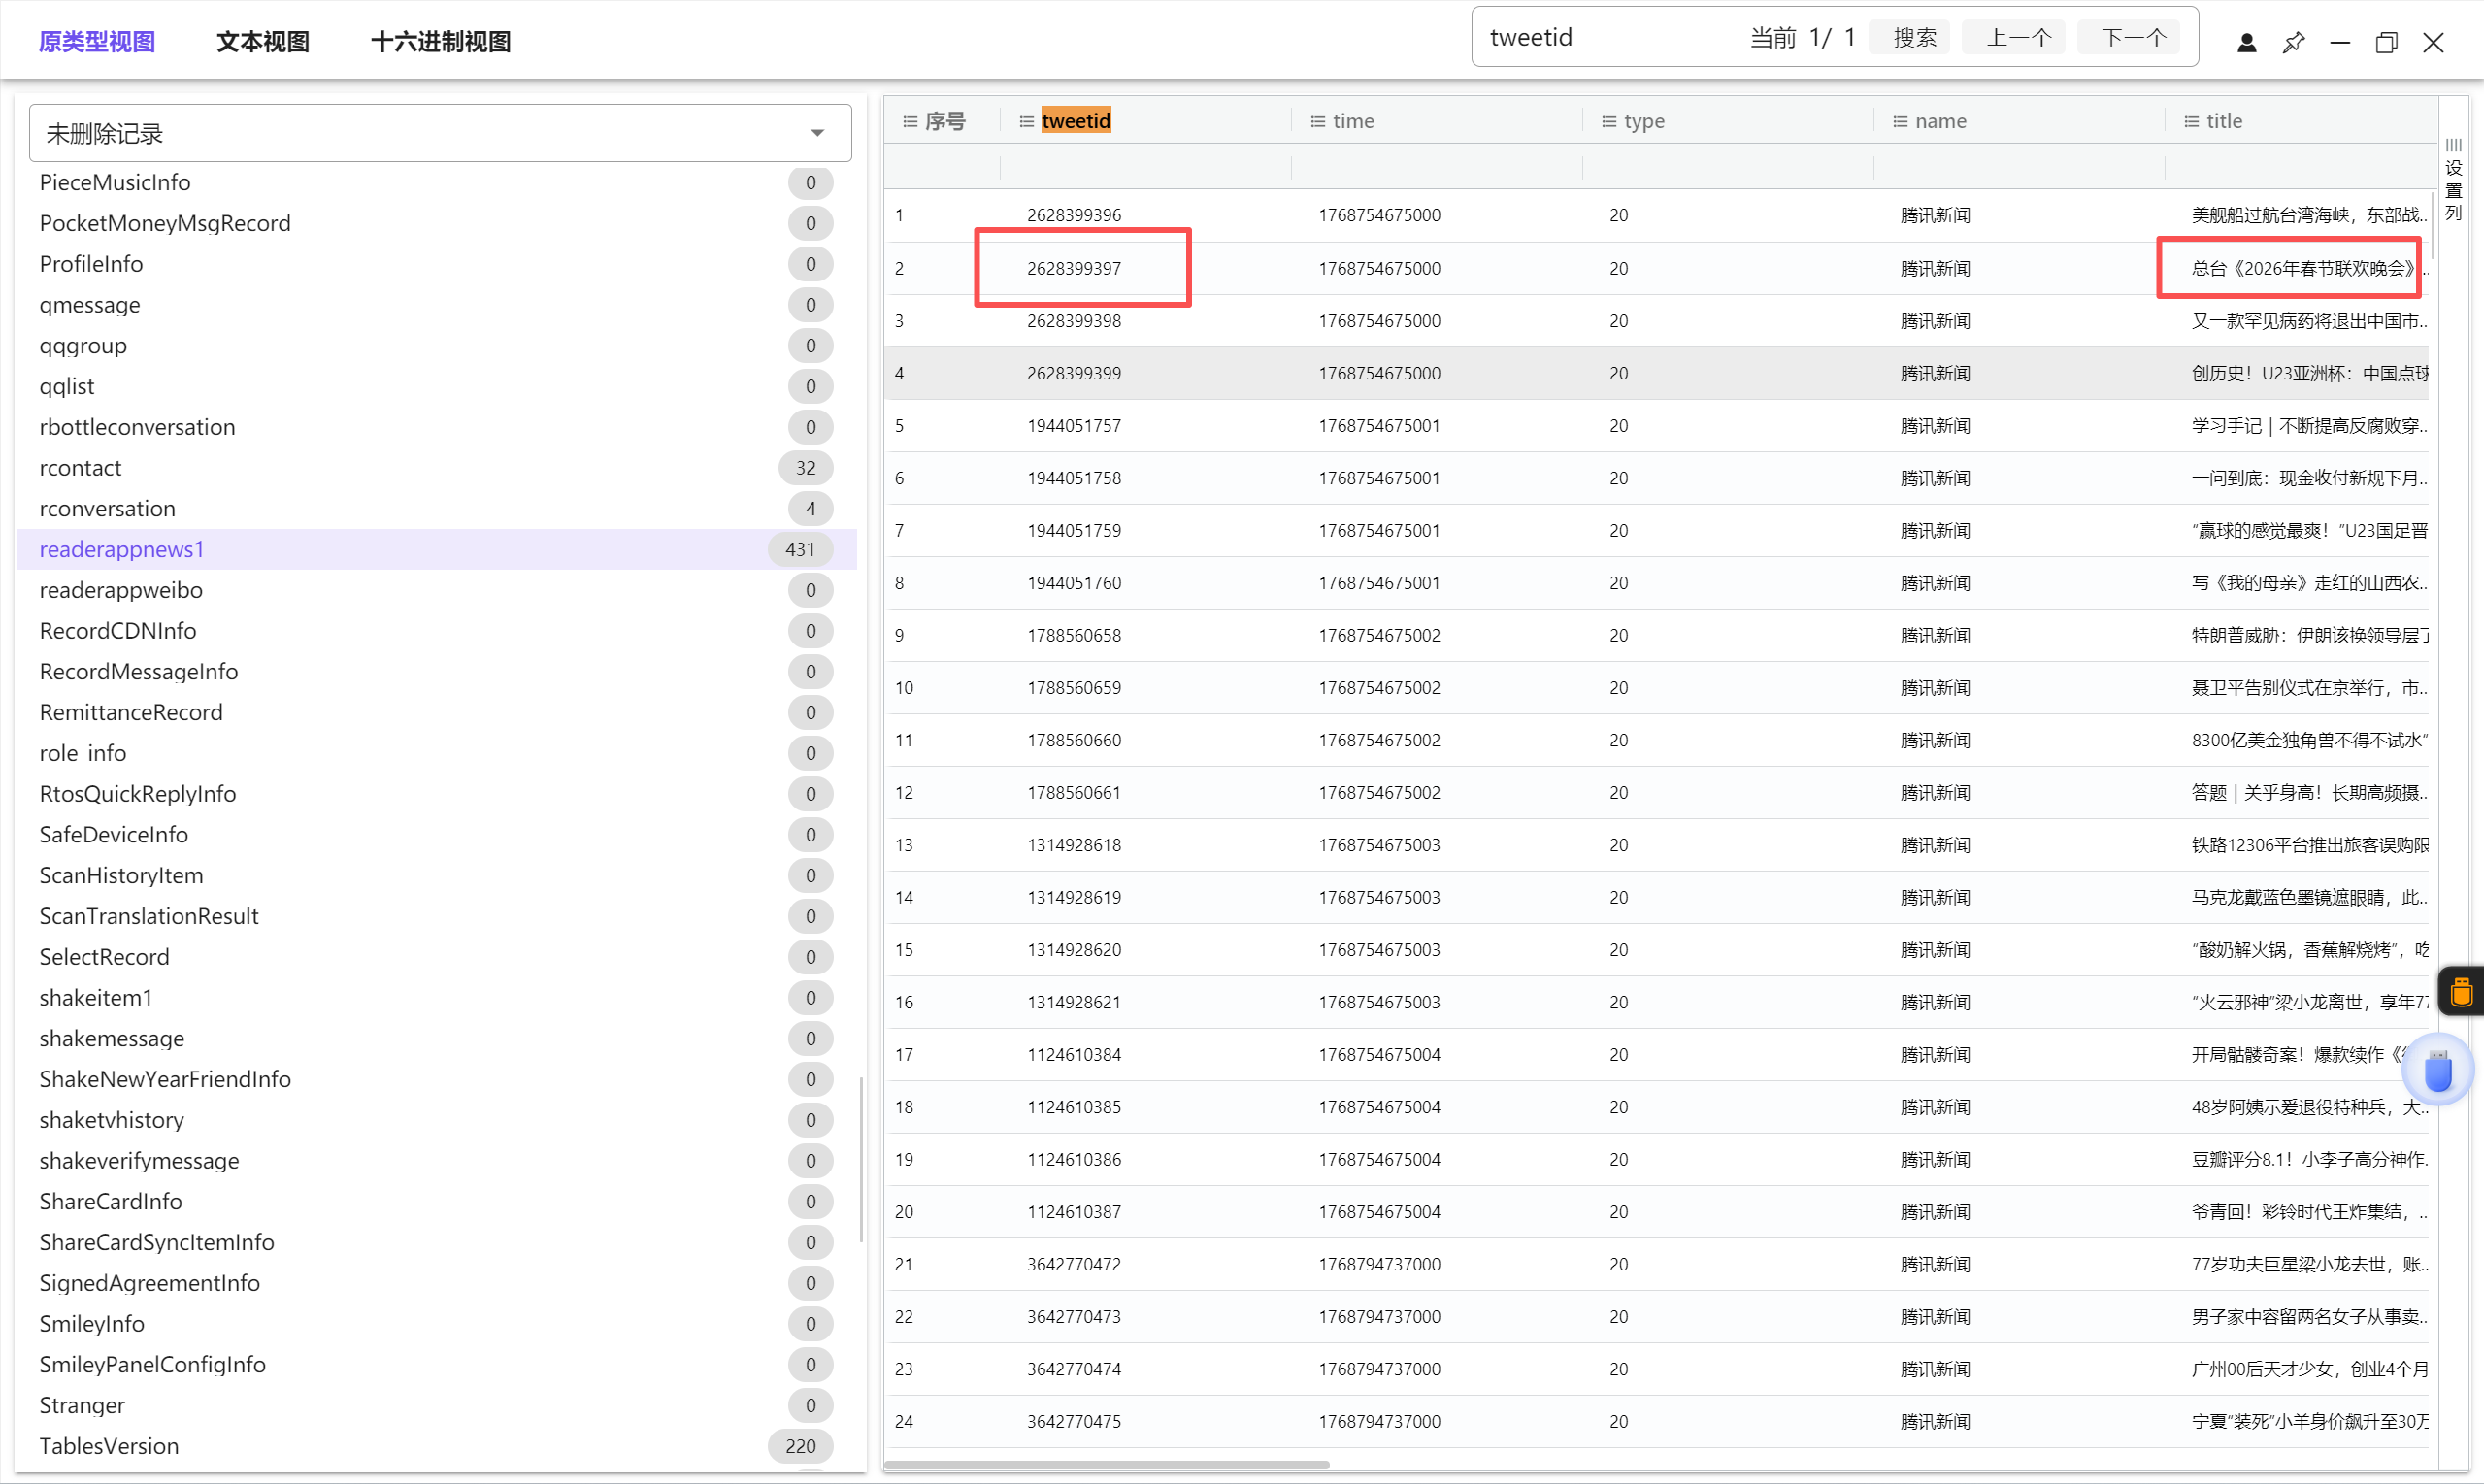Select the PieceMusicInfo table
Image resolution: width=2484 pixels, height=1484 pixels.
pyautogui.click(x=436, y=182)
